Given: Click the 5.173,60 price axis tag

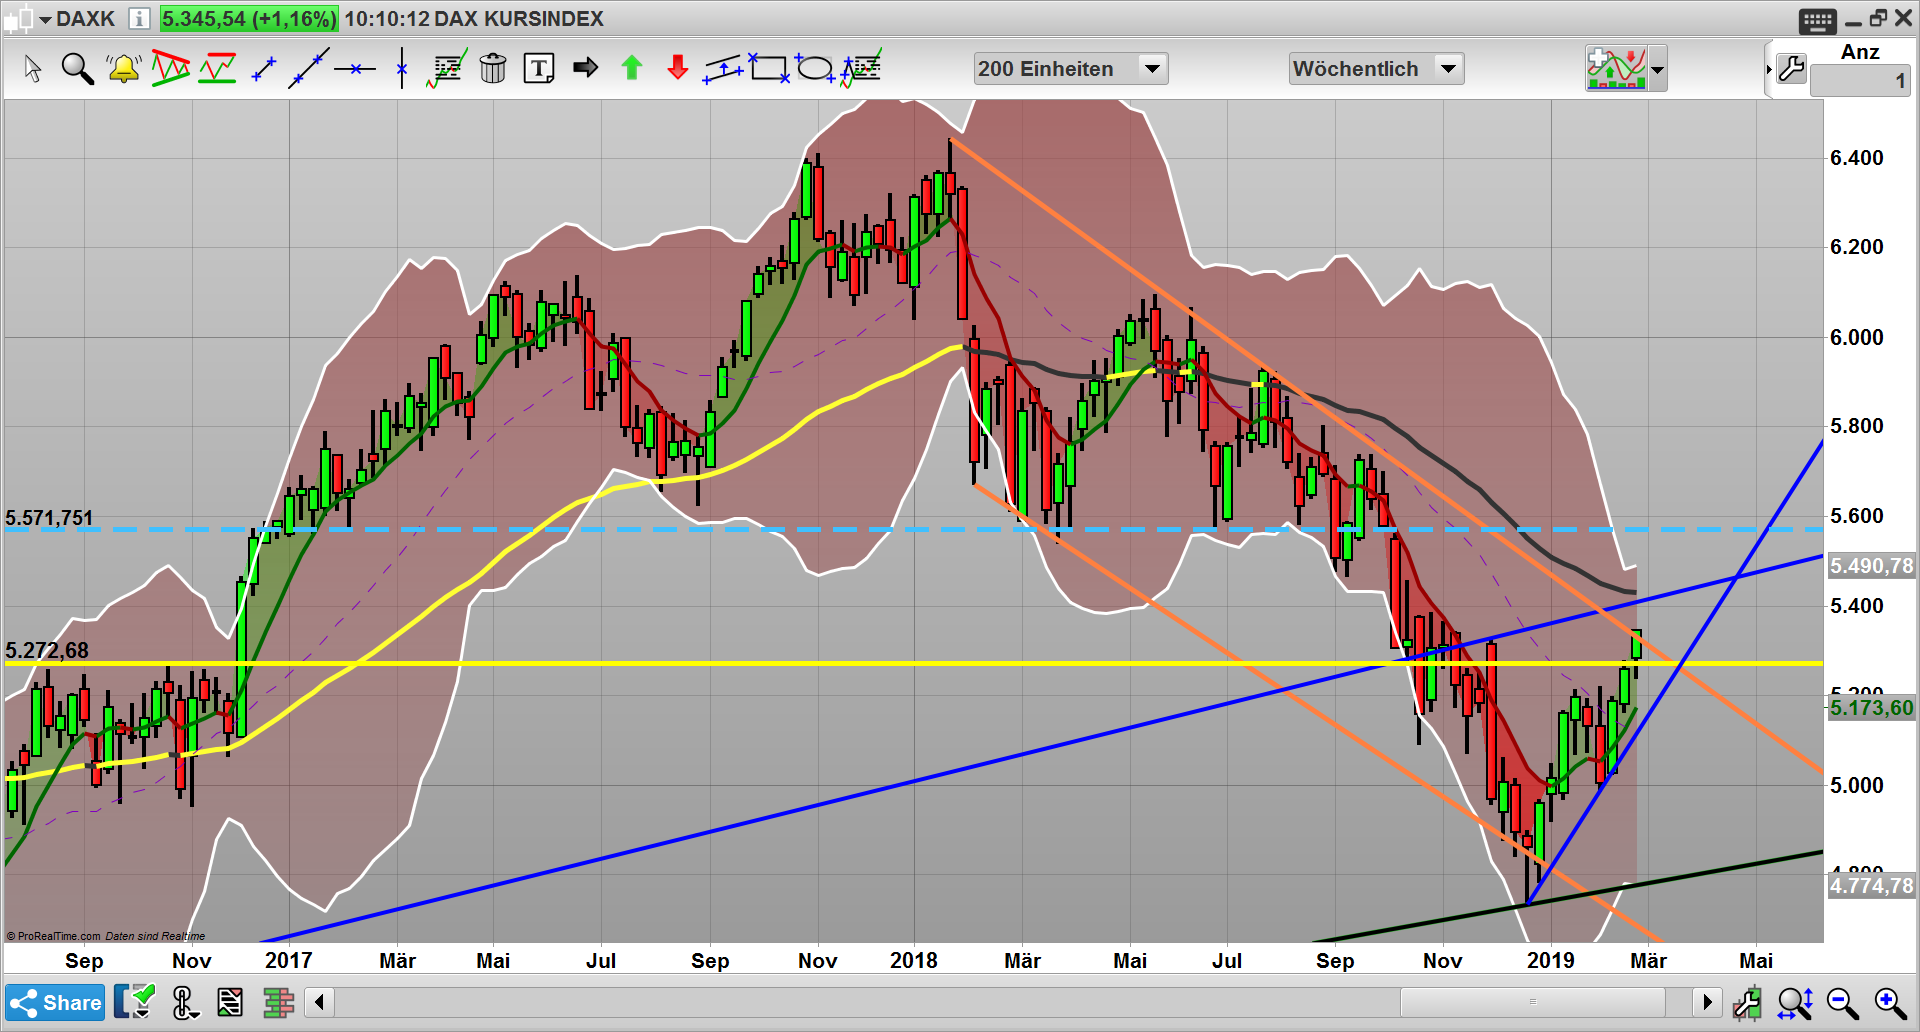Looking at the screenshot, I should (1871, 708).
